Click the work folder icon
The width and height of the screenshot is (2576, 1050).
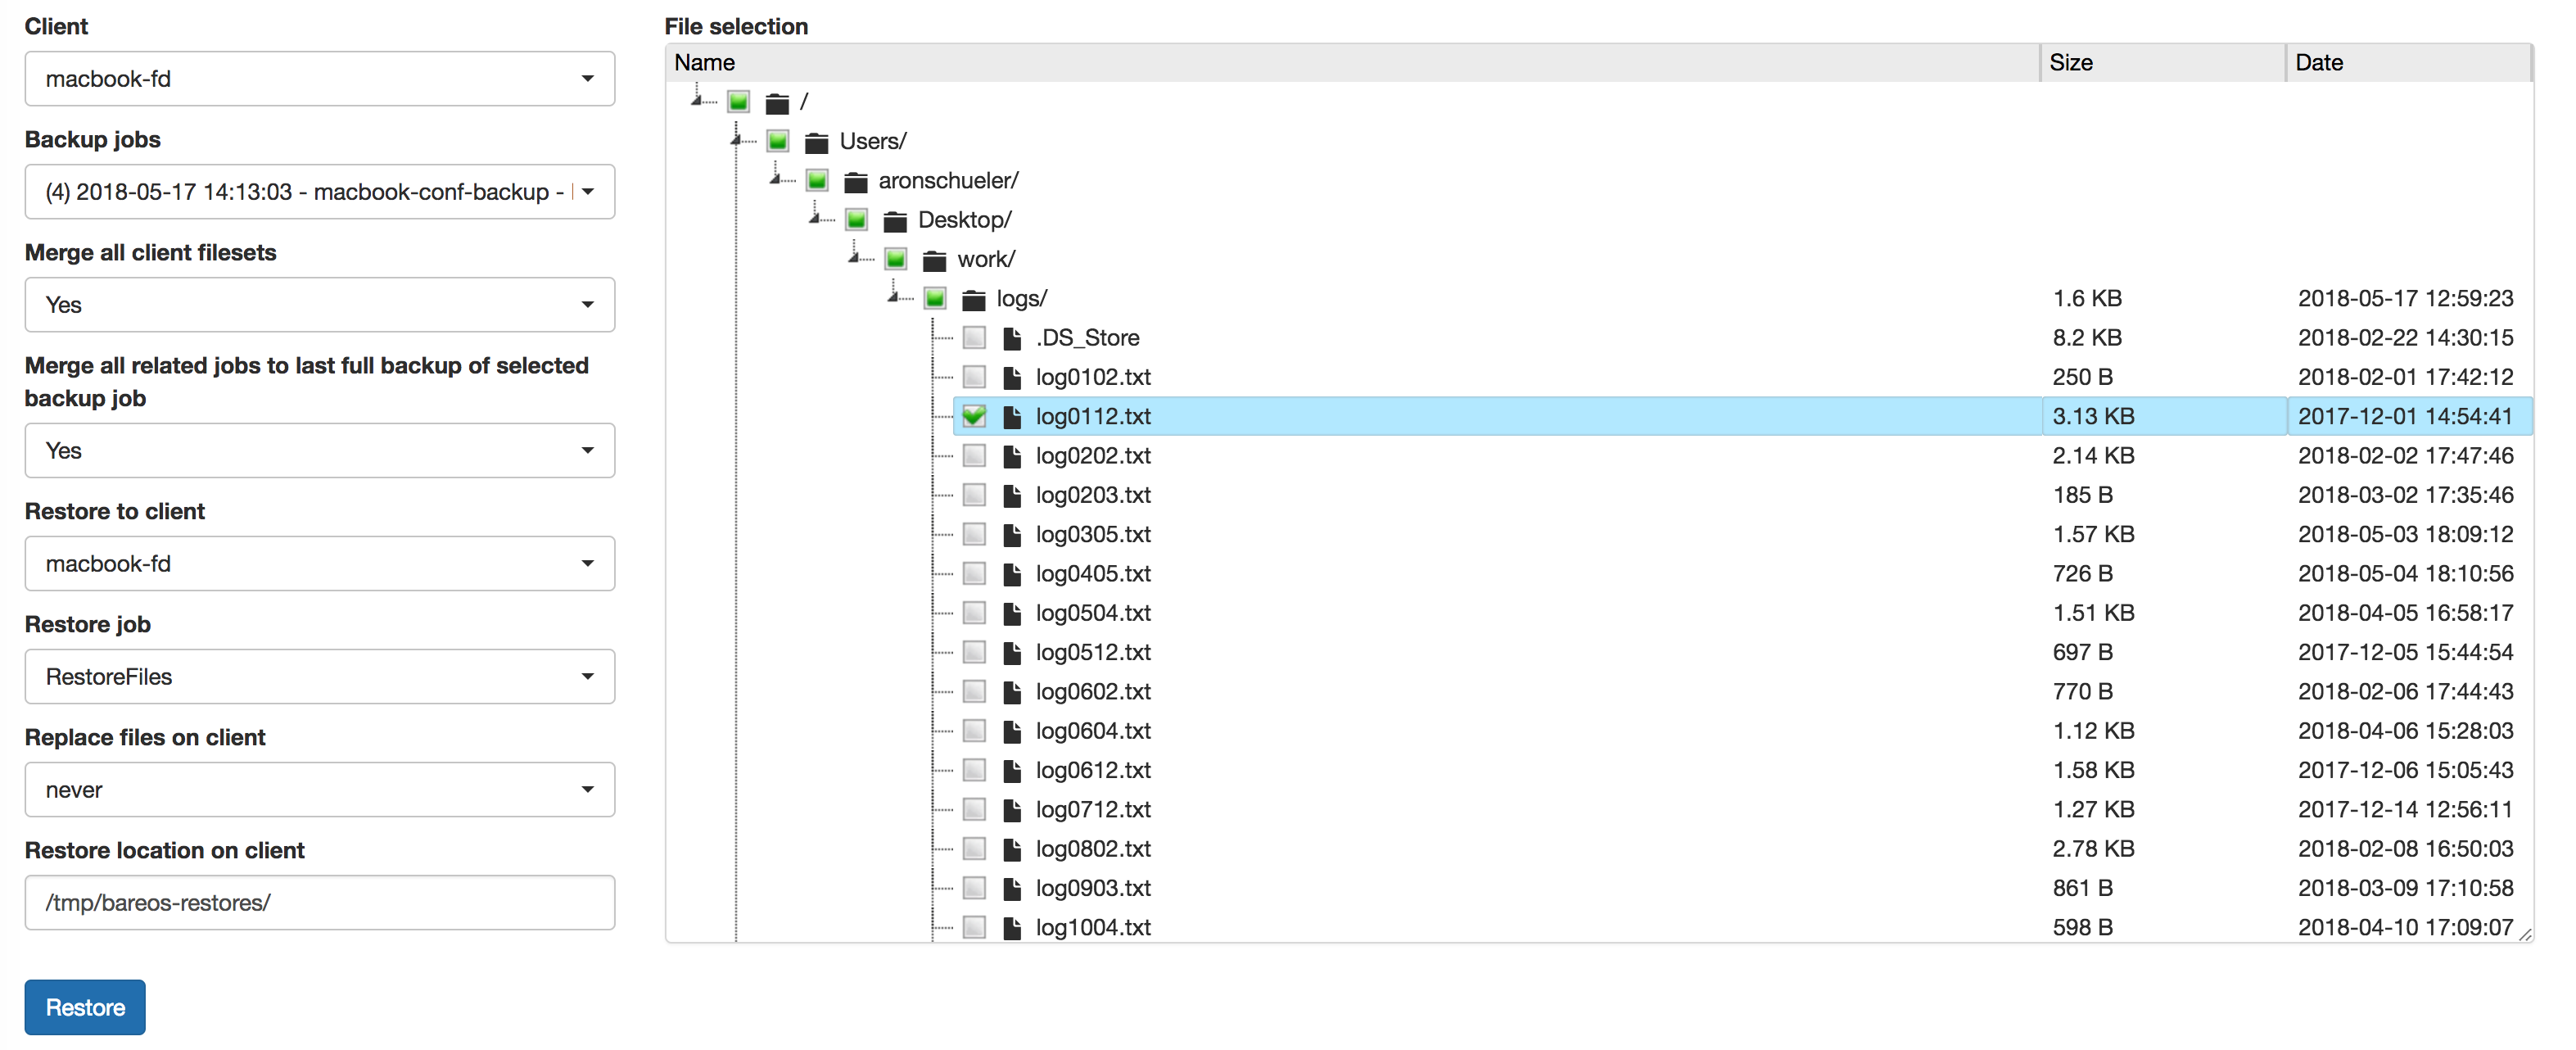934,260
